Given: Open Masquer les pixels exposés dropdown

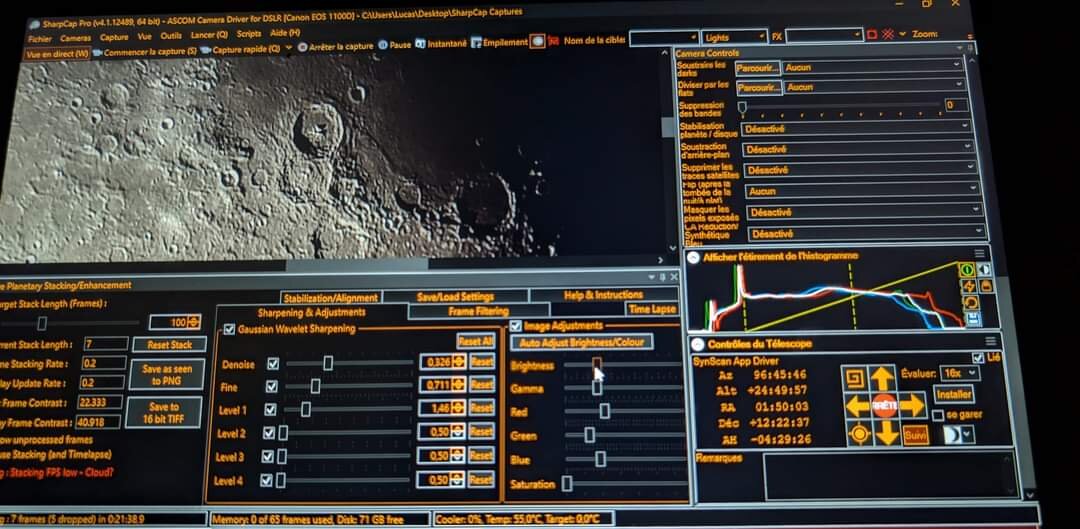Looking at the screenshot, I should [866, 211].
